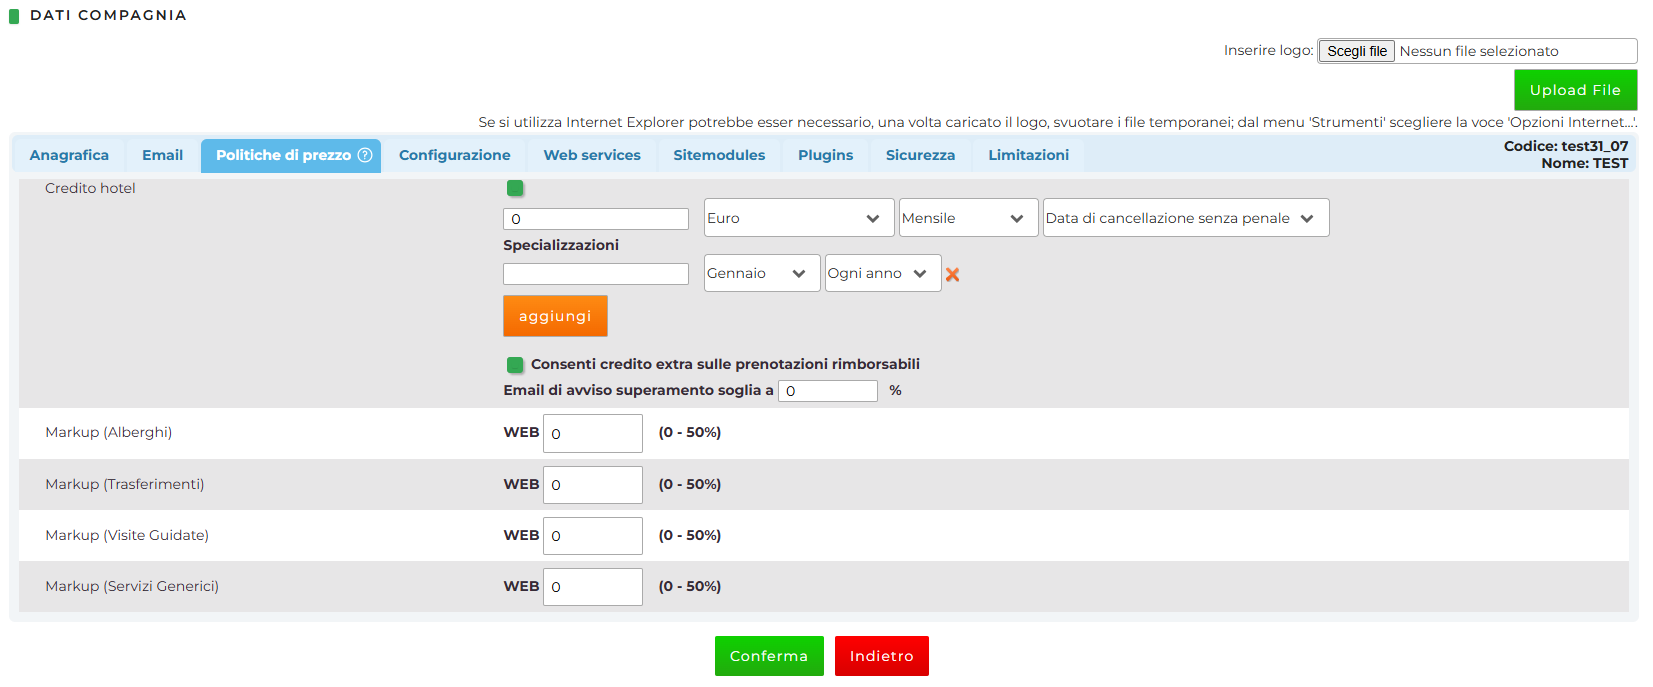This screenshot has height=687, width=1653.
Task: Switch to the Anagrafica tab
Action: (69, 155)
